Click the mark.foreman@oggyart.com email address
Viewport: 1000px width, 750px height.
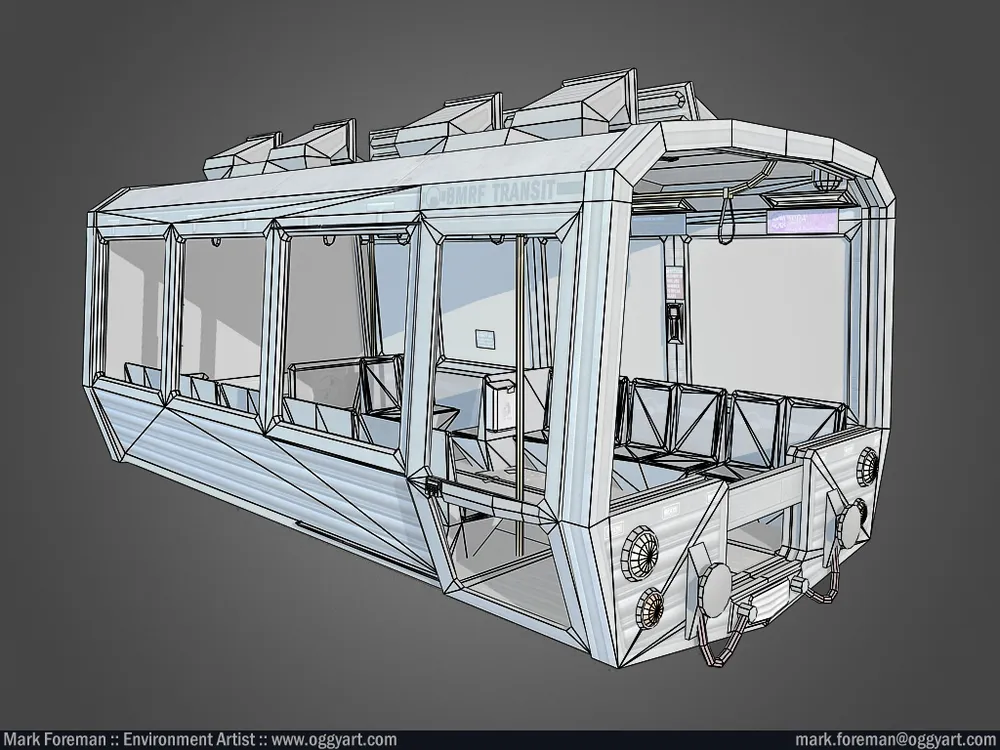894,740
